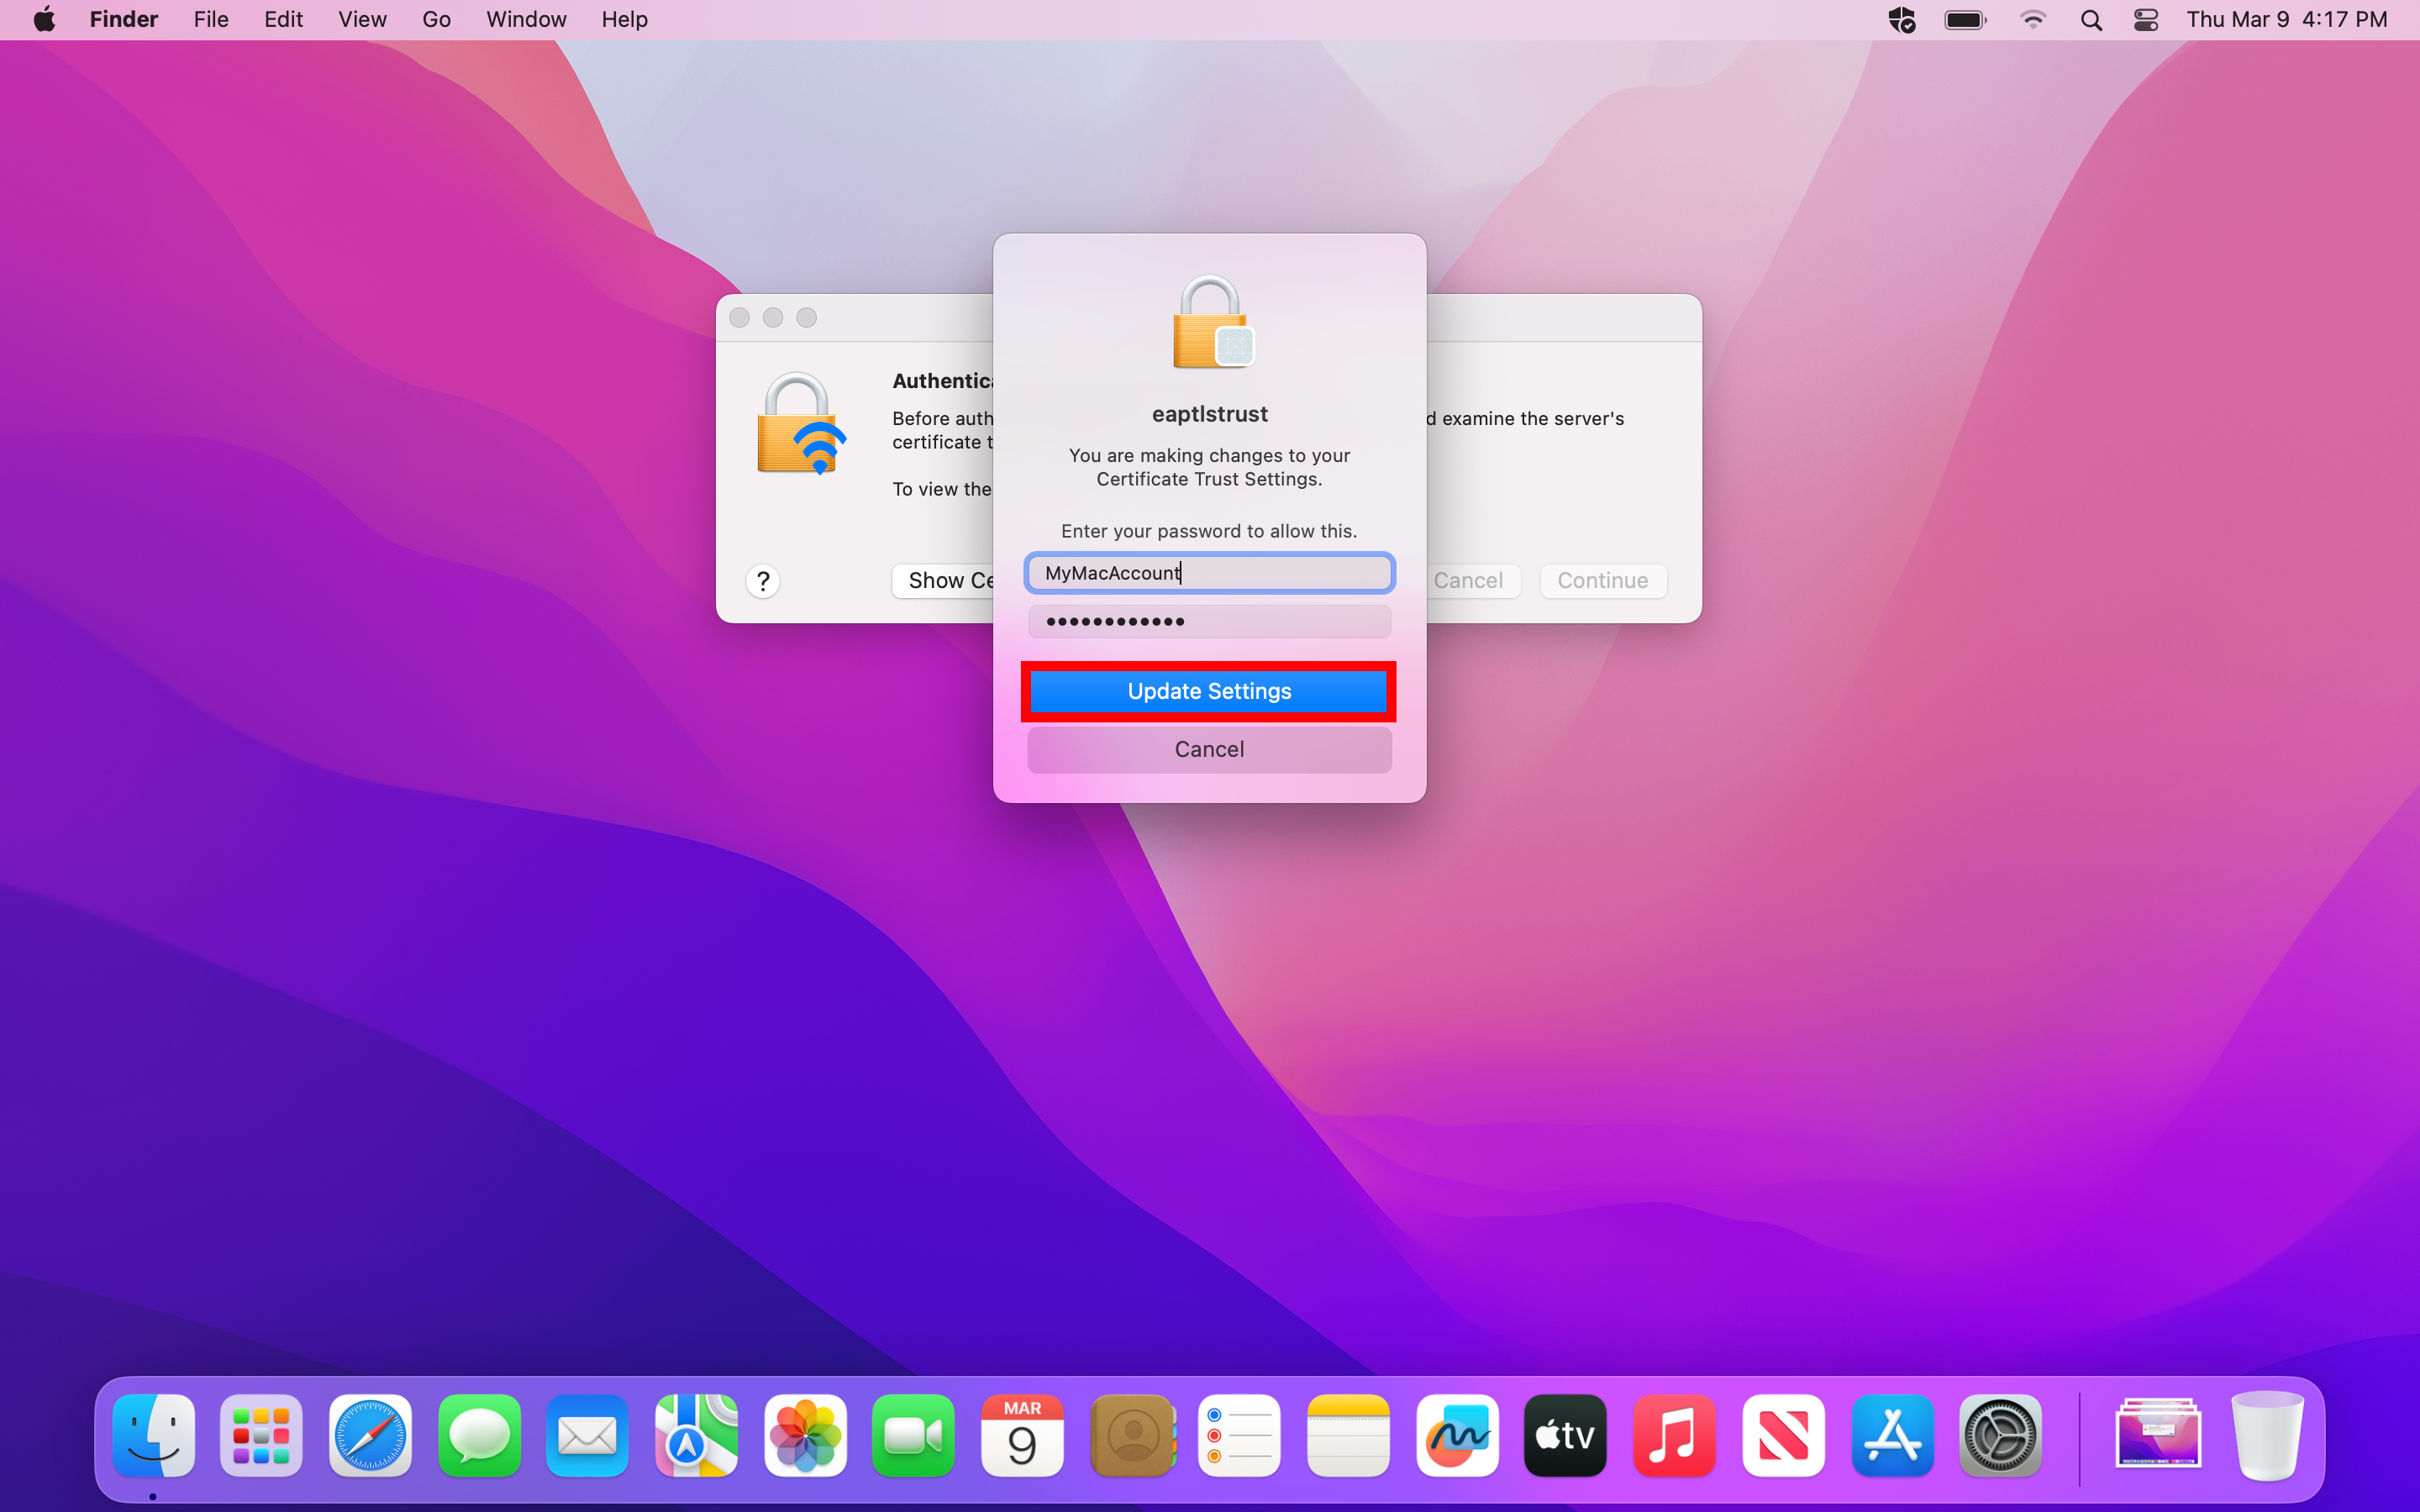The height and width of the screenshot is (1512, 2420).
Task: Click the Control Center icon in menu bar
Action: [x=2146, y=19]
